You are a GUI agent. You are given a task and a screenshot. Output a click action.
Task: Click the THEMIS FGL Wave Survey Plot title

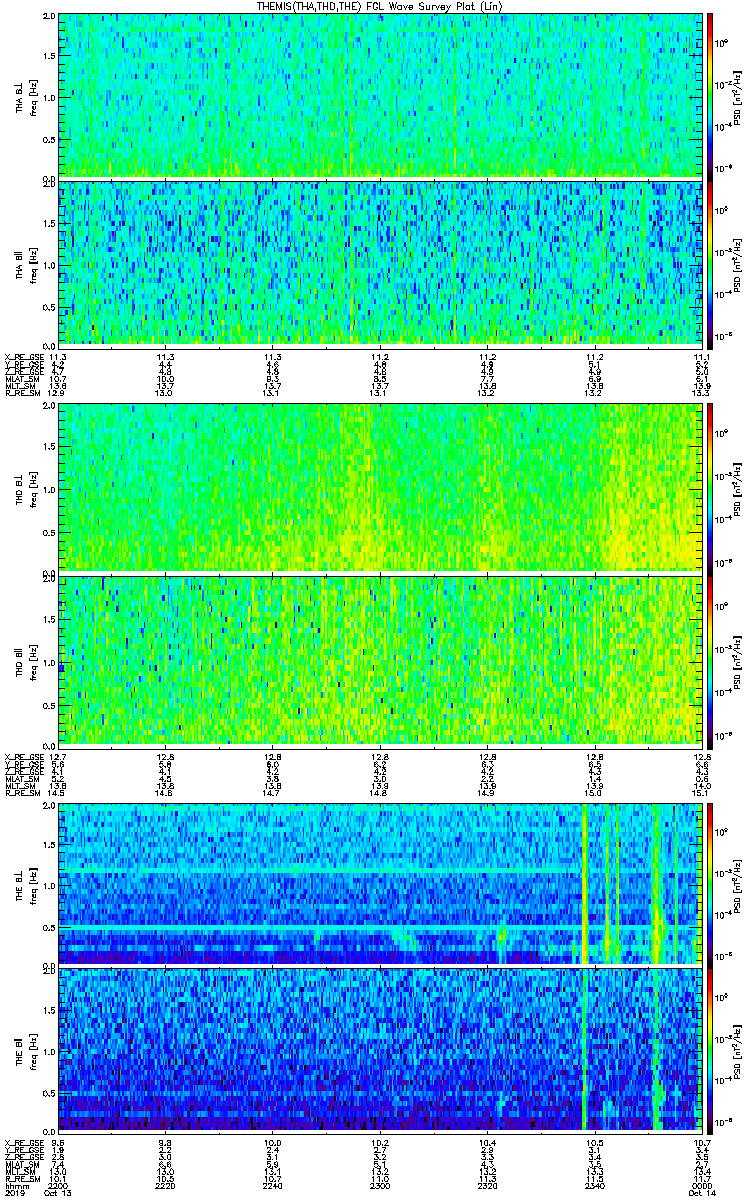pos(381,6)
